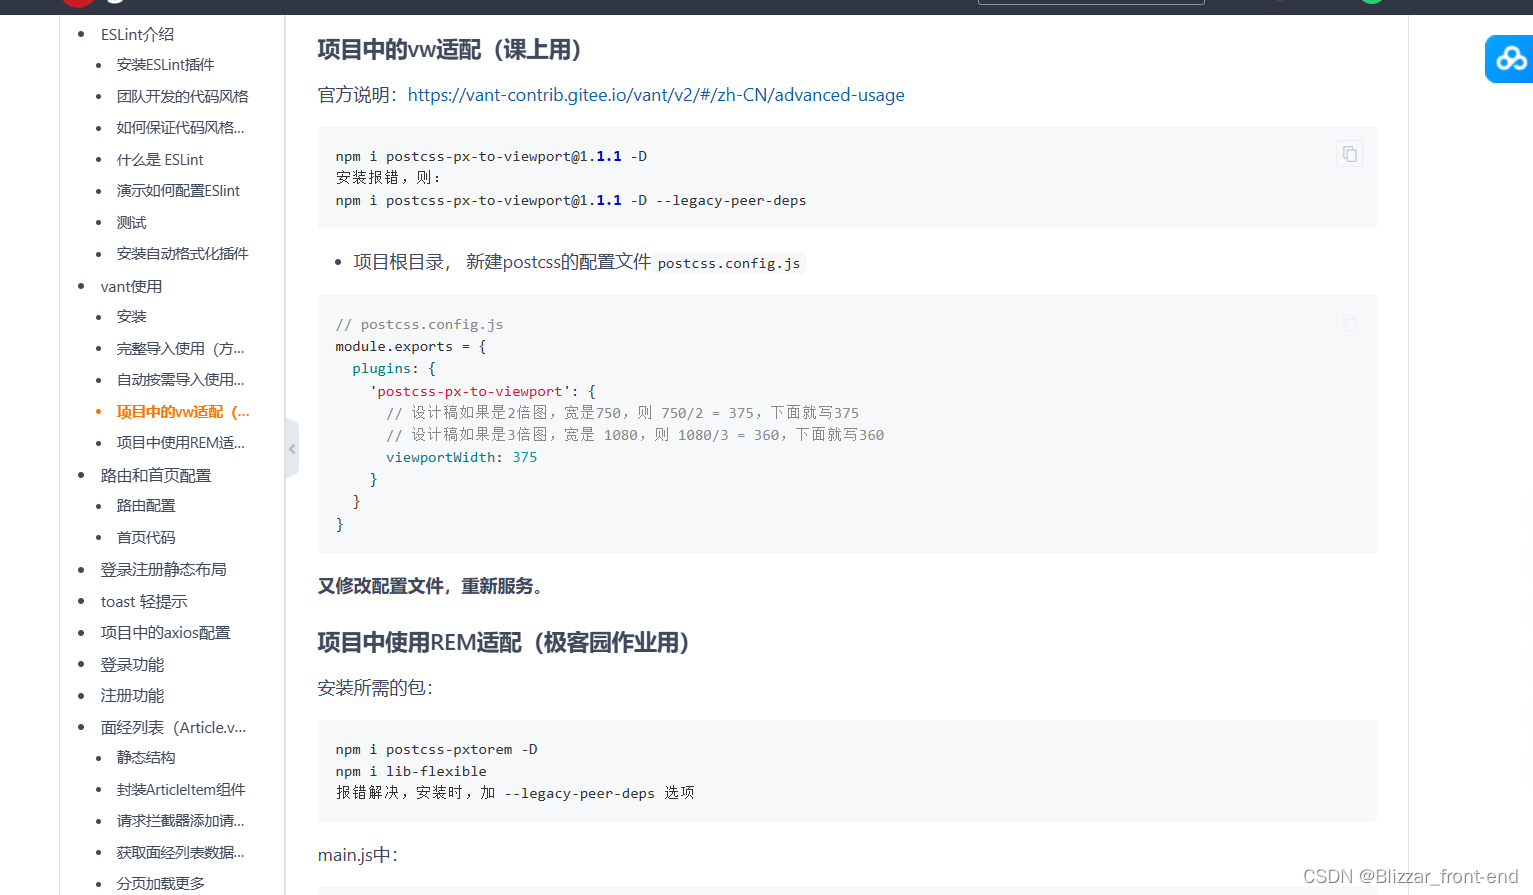The height and width of the screenshot is (895, 1533).
Task: Click the plugins: { code line
Action: (394, 368)
